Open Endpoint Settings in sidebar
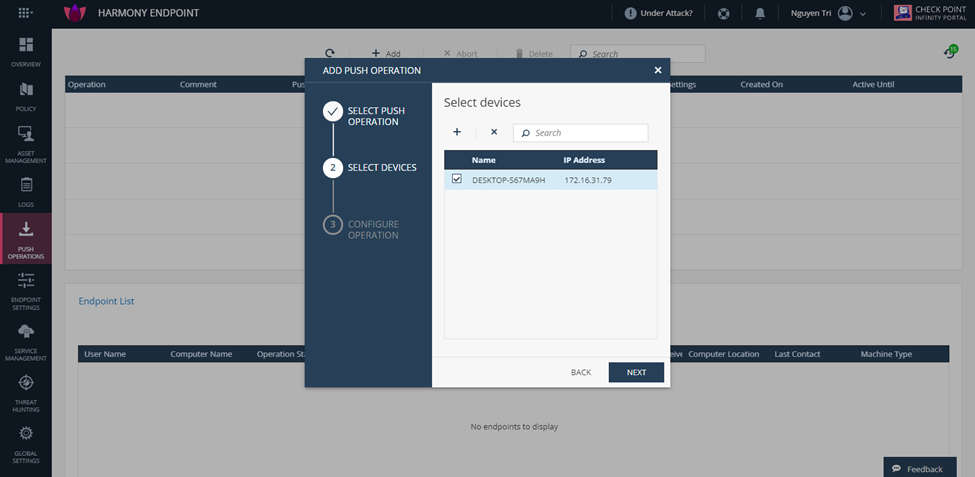The height and width of the screenshot is (477, 975). tap(25, 292)
